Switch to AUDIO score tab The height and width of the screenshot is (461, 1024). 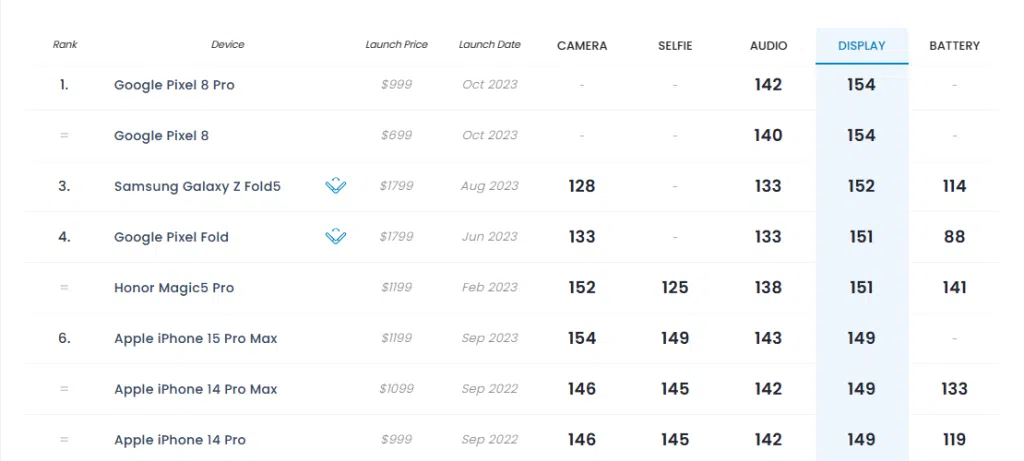click(x=768, y=46)
